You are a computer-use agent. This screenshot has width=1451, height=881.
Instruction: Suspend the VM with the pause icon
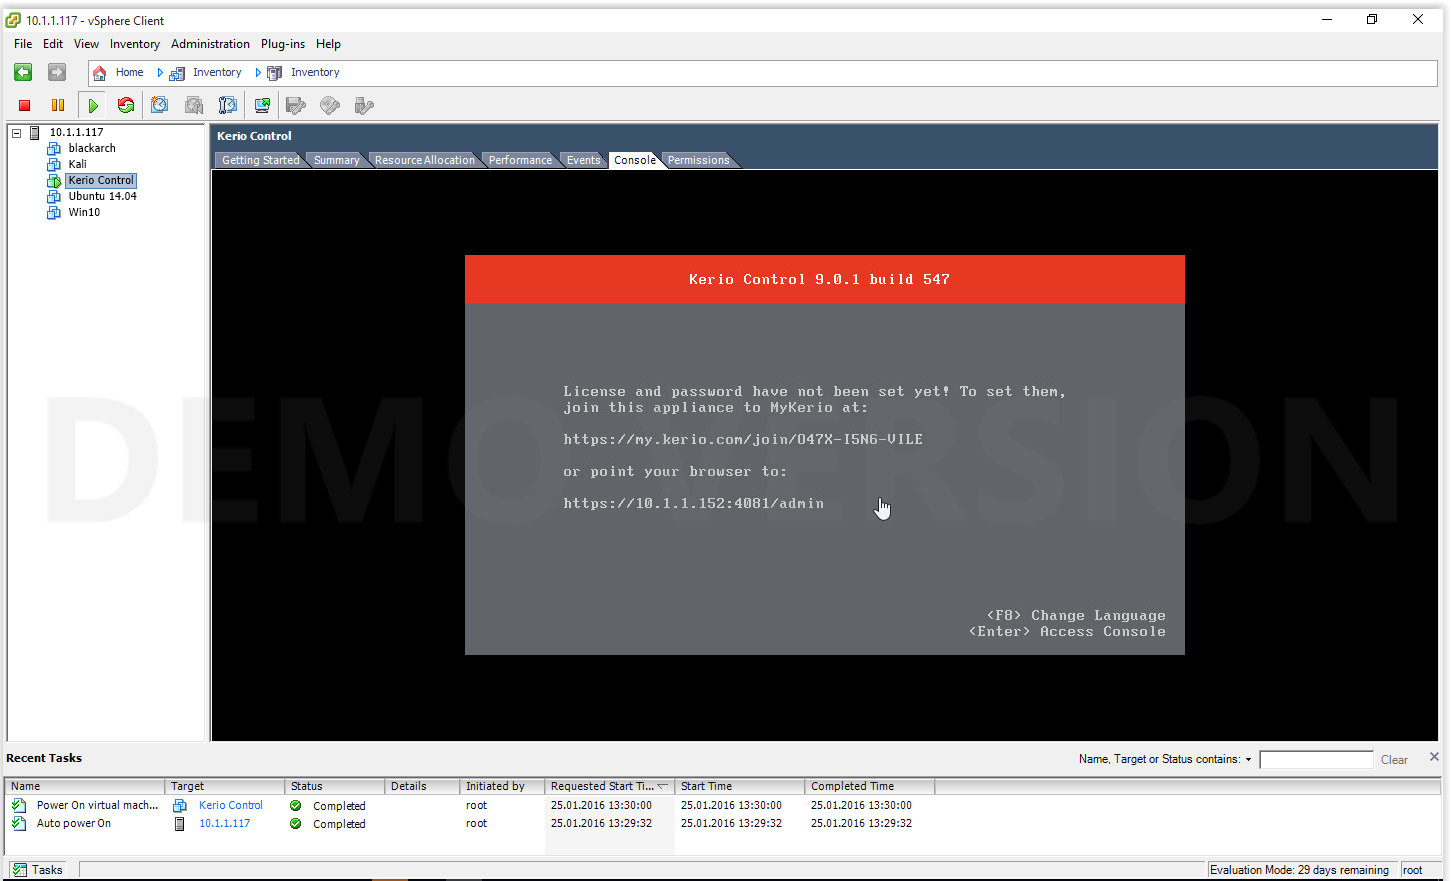pos(58,105)
